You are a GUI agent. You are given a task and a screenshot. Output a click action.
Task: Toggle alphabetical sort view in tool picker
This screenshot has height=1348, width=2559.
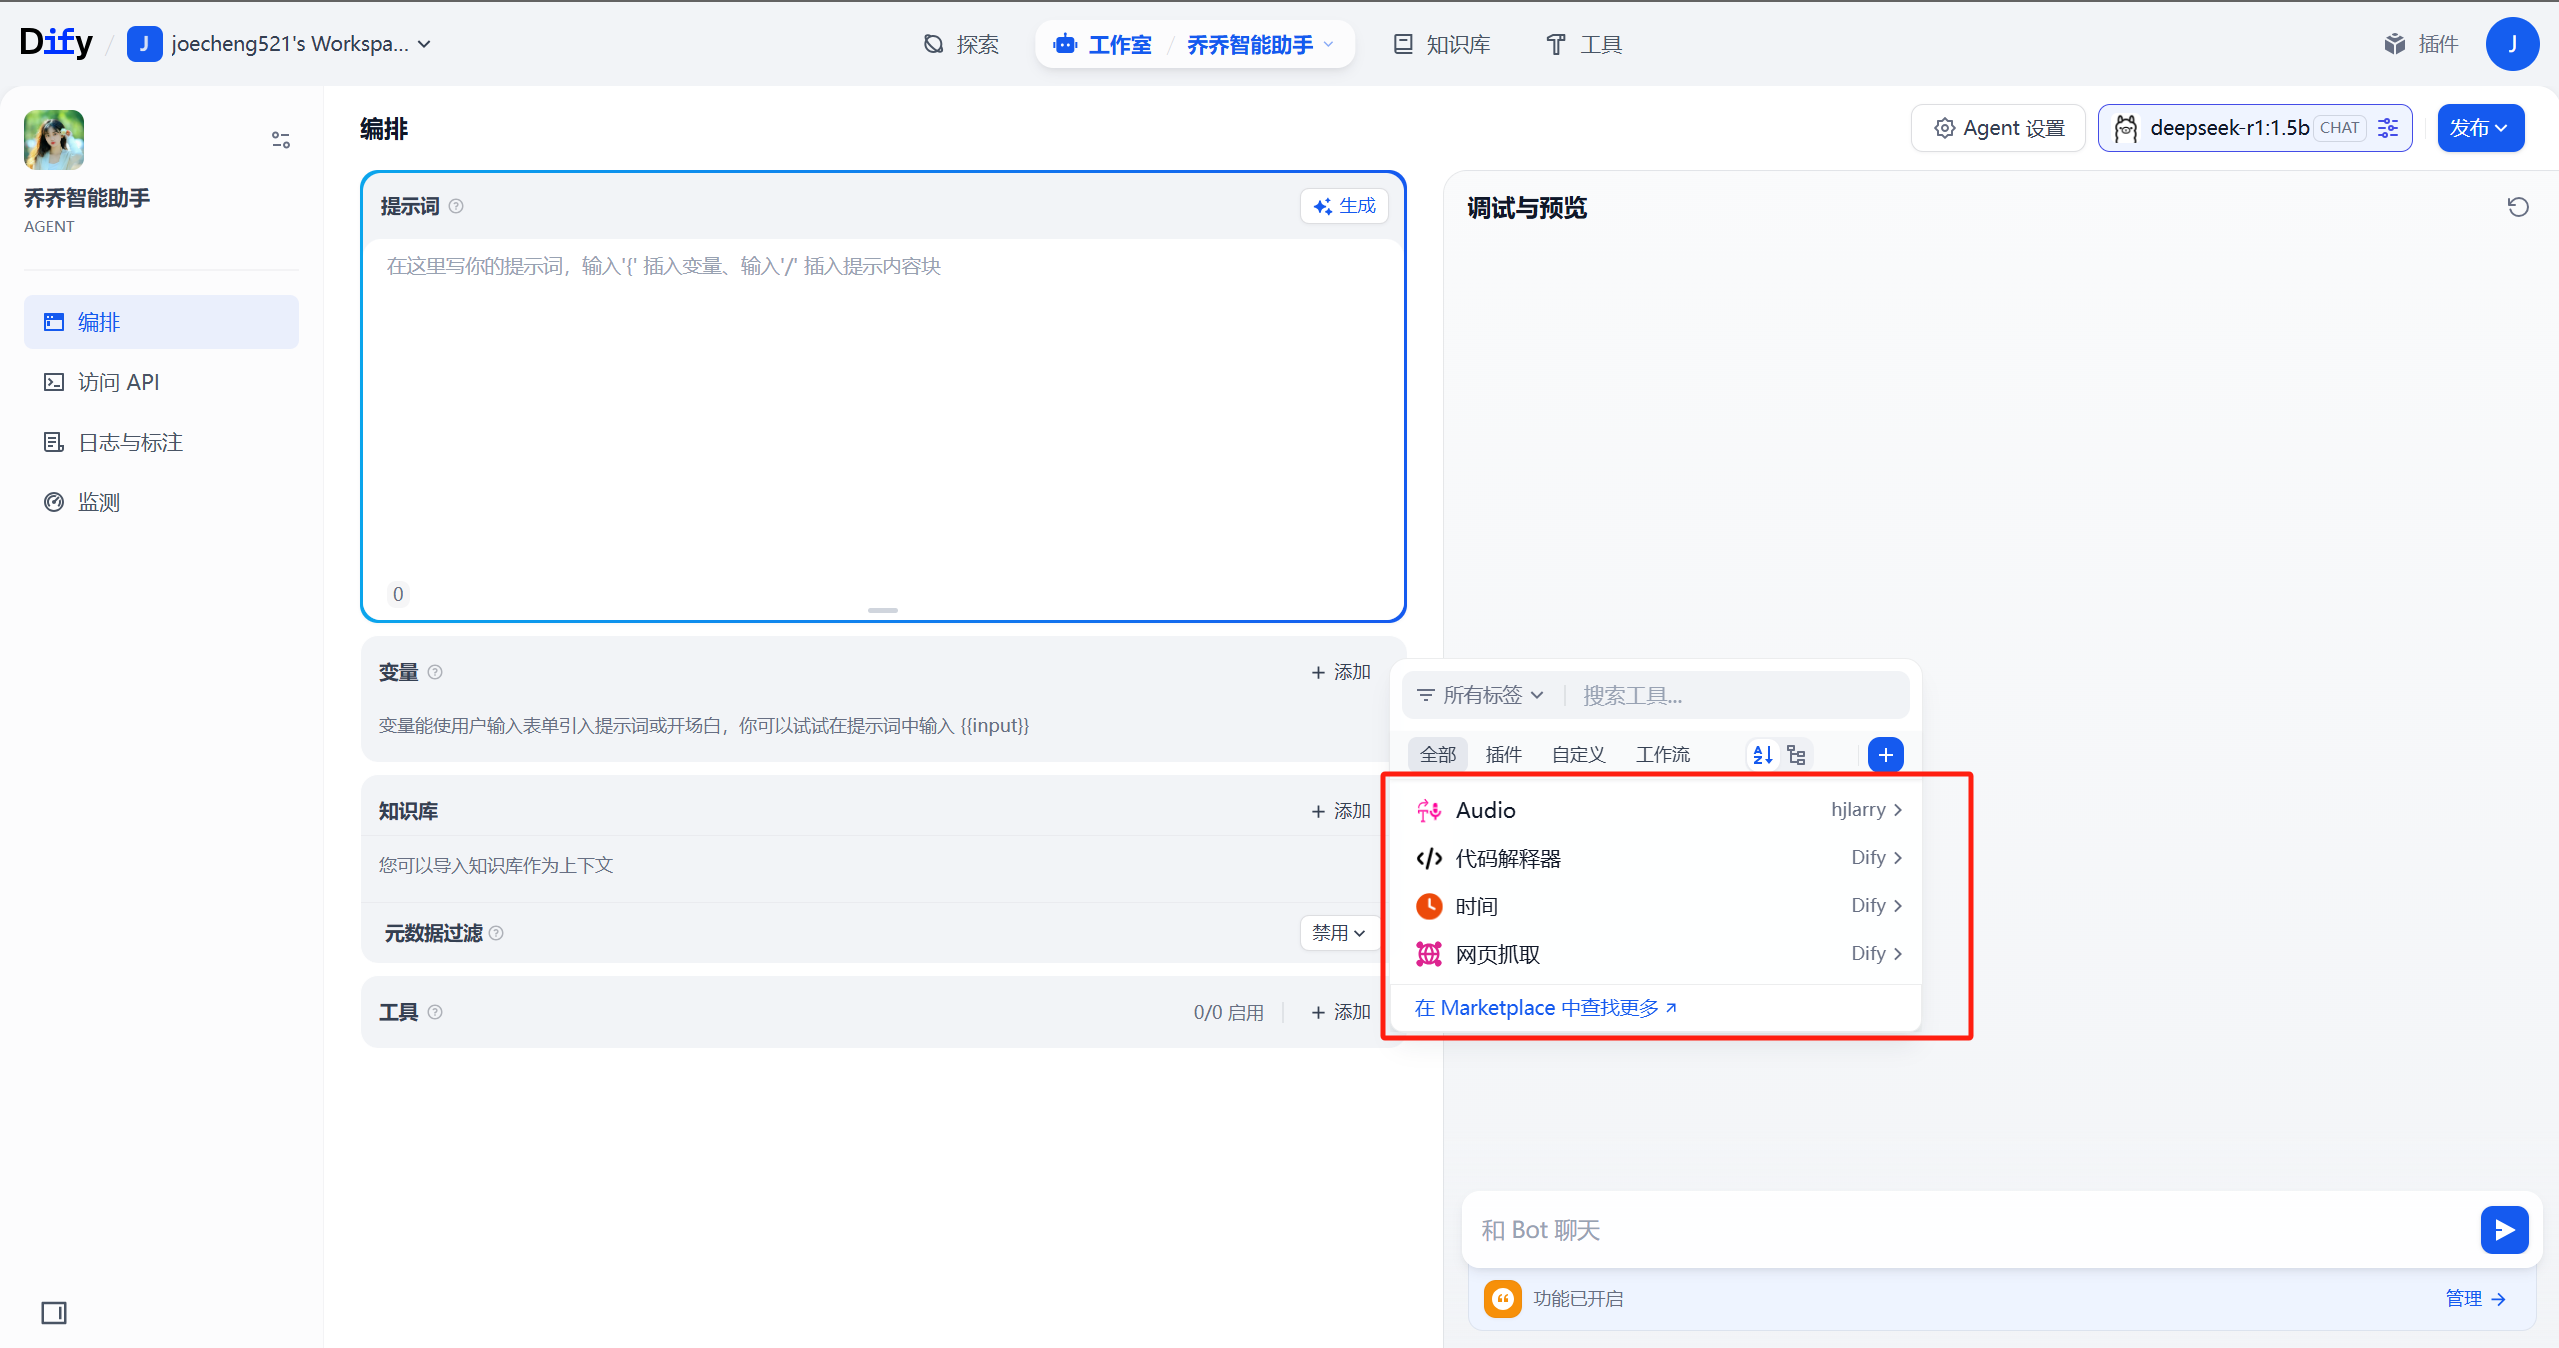tap(1763, 755)
